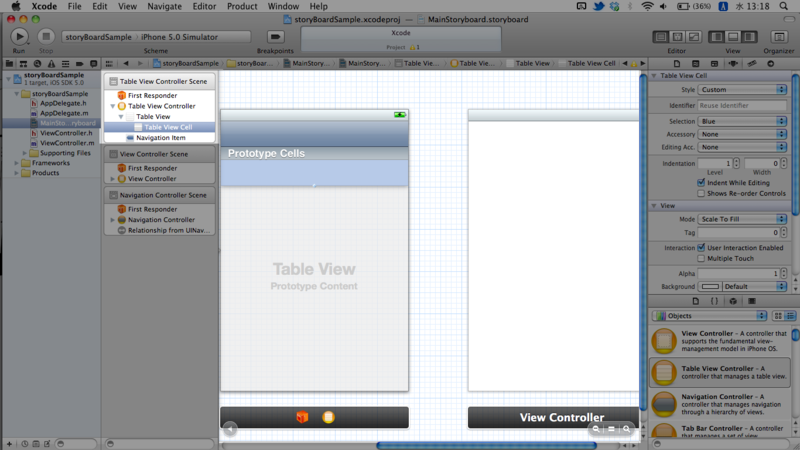Toggle User Interaction Enabled checkbox
The image size is (800, 450).
point(701,247)
